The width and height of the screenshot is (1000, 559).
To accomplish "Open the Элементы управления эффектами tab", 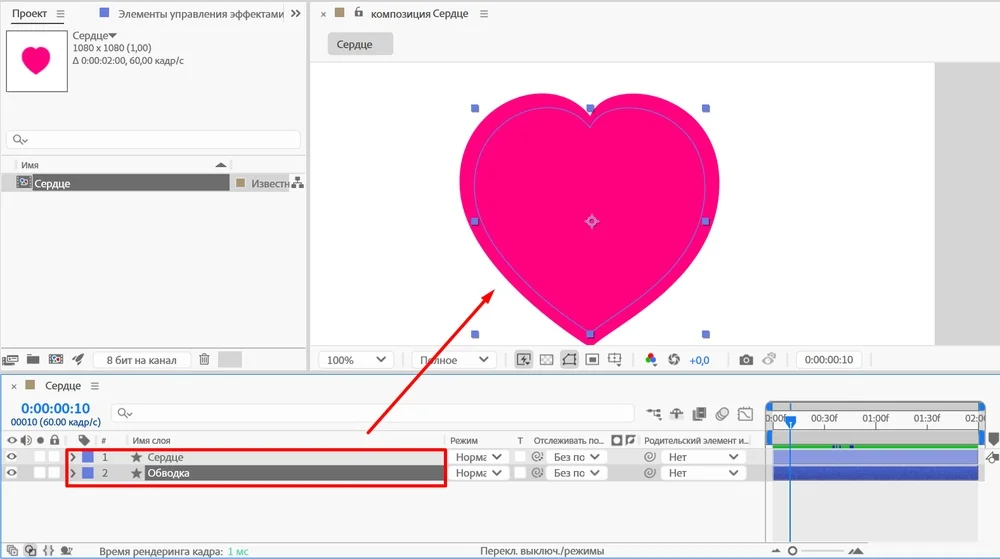I will (200, 14).
